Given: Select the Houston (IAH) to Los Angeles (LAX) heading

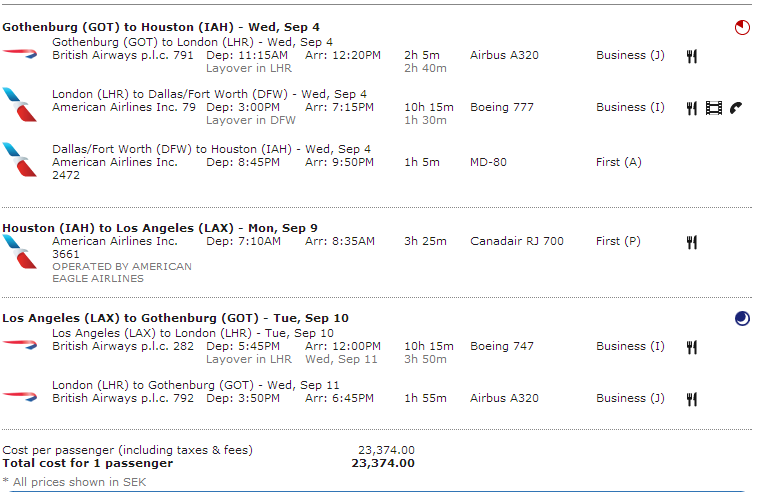Looking at the screenshot, I should [160, 228].
